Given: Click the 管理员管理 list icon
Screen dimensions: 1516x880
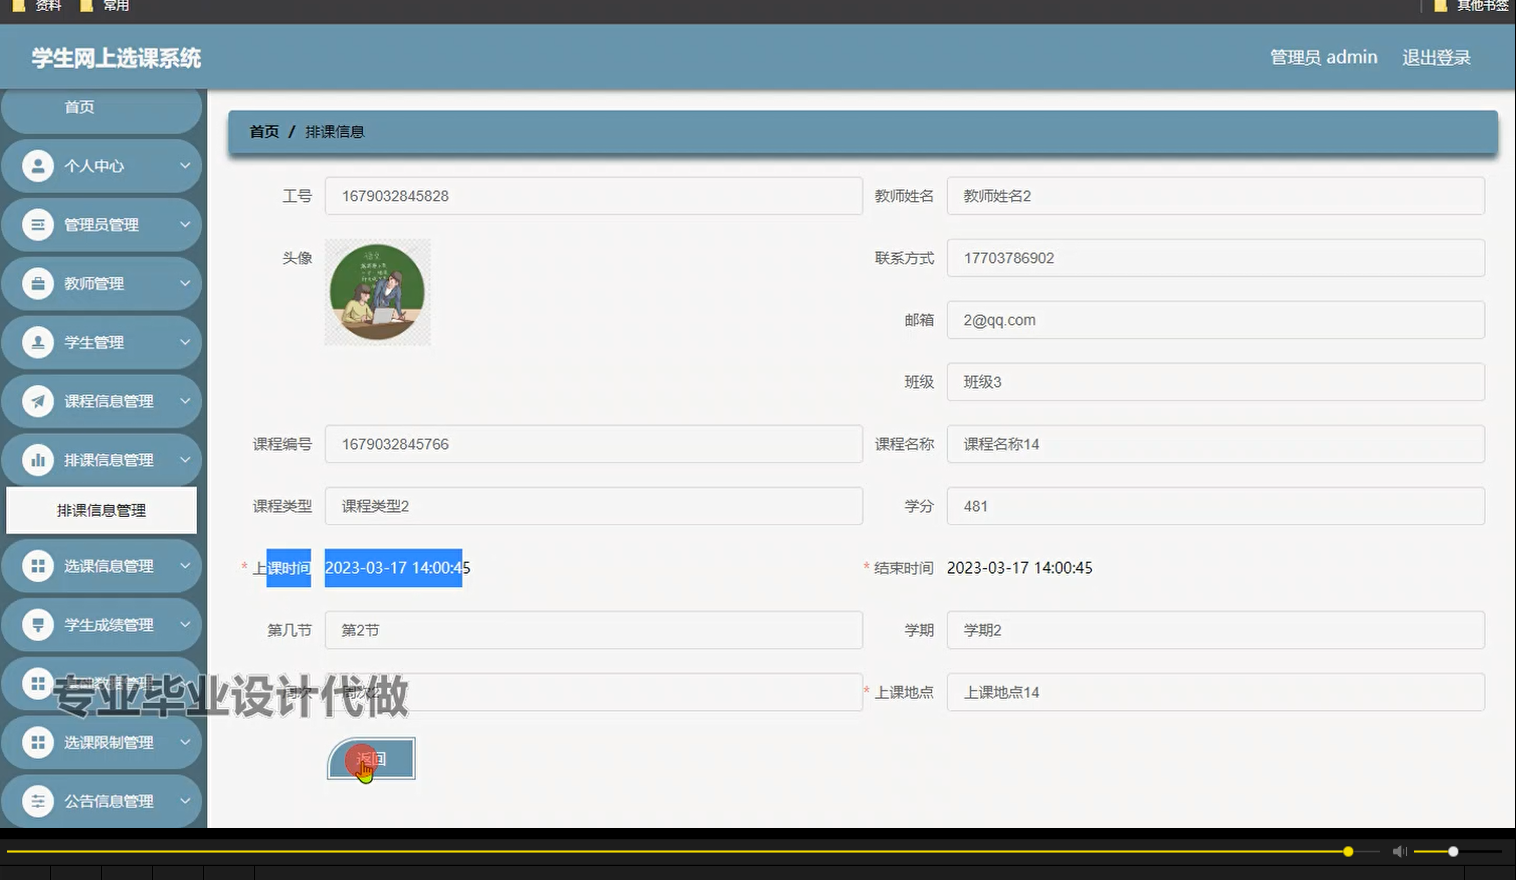Looking at the screenshot, I should [x=37, y=224].
